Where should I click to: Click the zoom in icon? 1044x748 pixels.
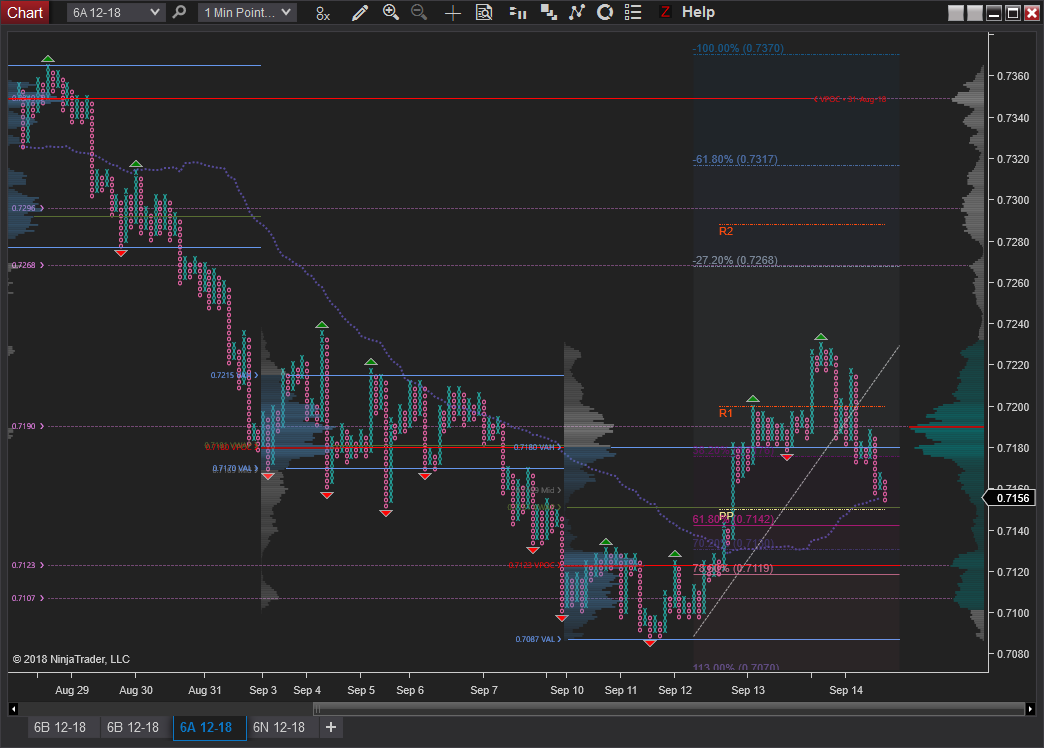[391, 12]
